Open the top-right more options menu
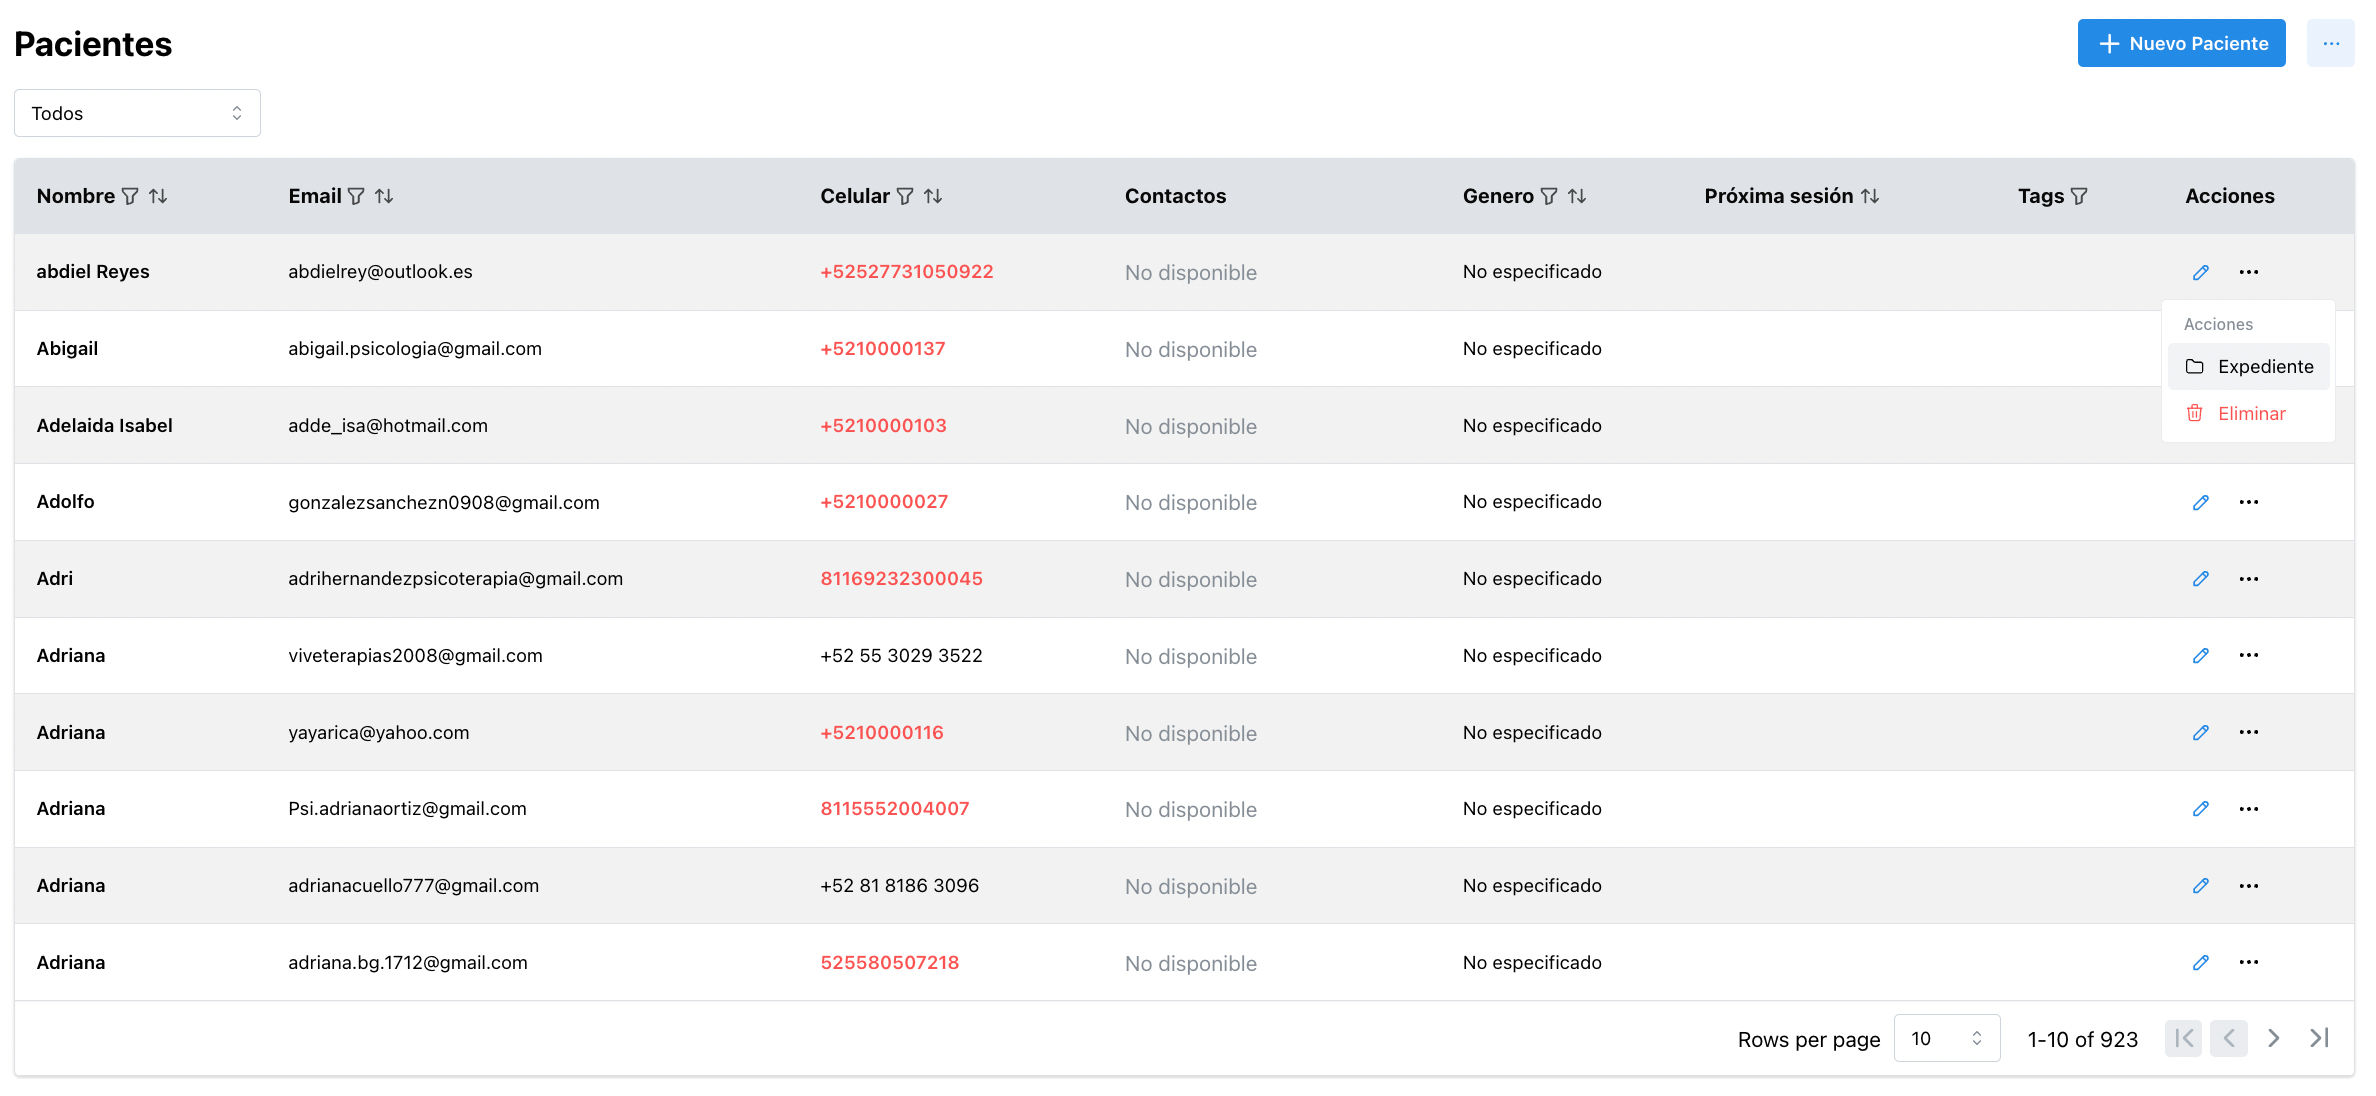2376x1096 pixels. coord(2331,43)
